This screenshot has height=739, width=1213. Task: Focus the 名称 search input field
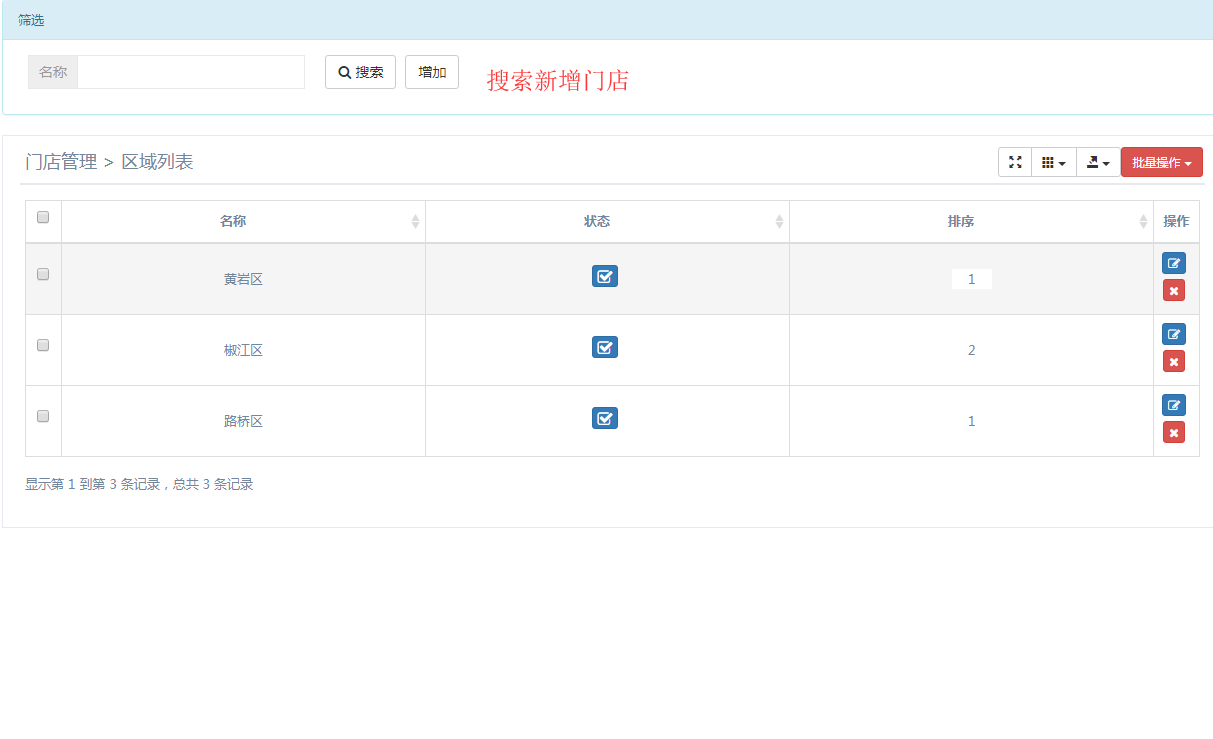pyautogui.click(x=191, y=72)
